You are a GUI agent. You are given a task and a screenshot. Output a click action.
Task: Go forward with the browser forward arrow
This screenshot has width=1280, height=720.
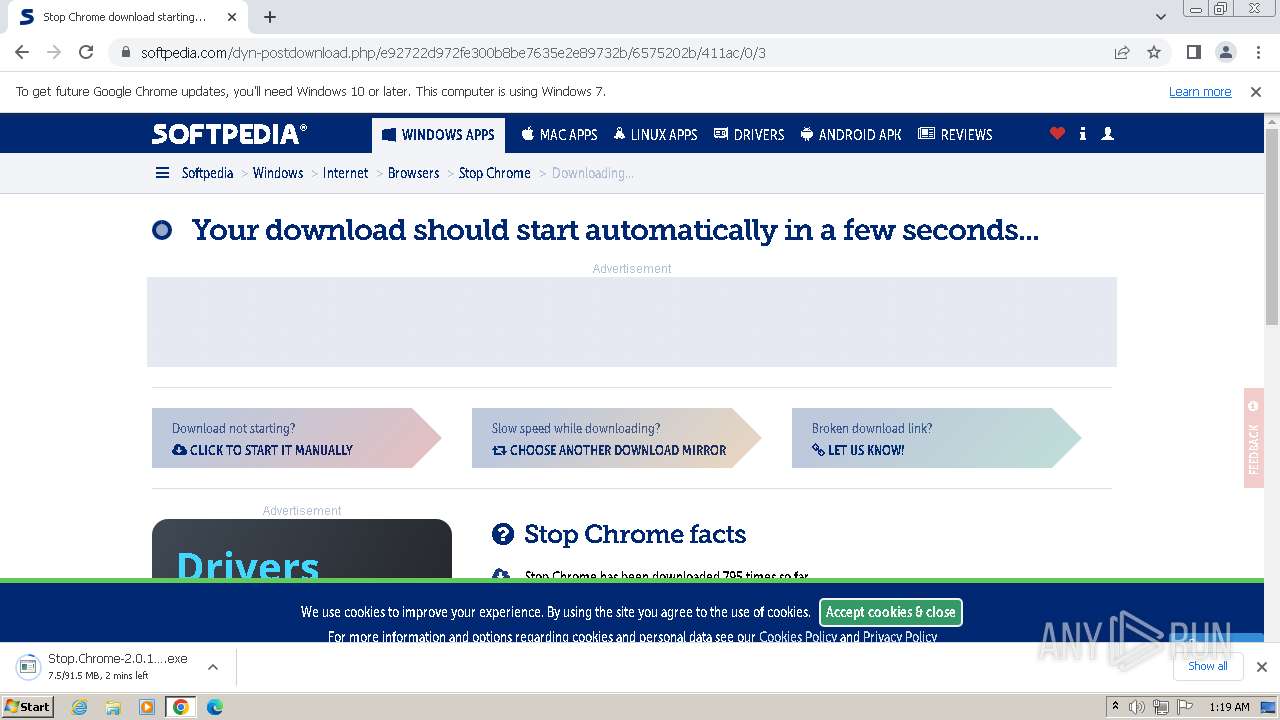(x=54, y=52)
